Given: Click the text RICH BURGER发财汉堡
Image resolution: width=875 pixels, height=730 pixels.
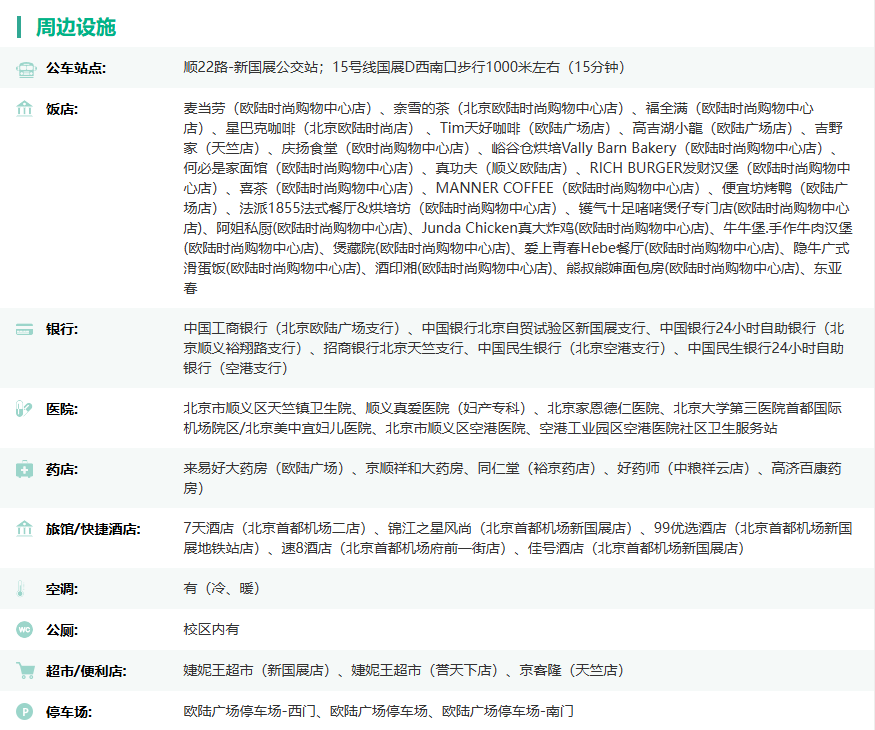Looking at the screenshot, I should (664, 169).
